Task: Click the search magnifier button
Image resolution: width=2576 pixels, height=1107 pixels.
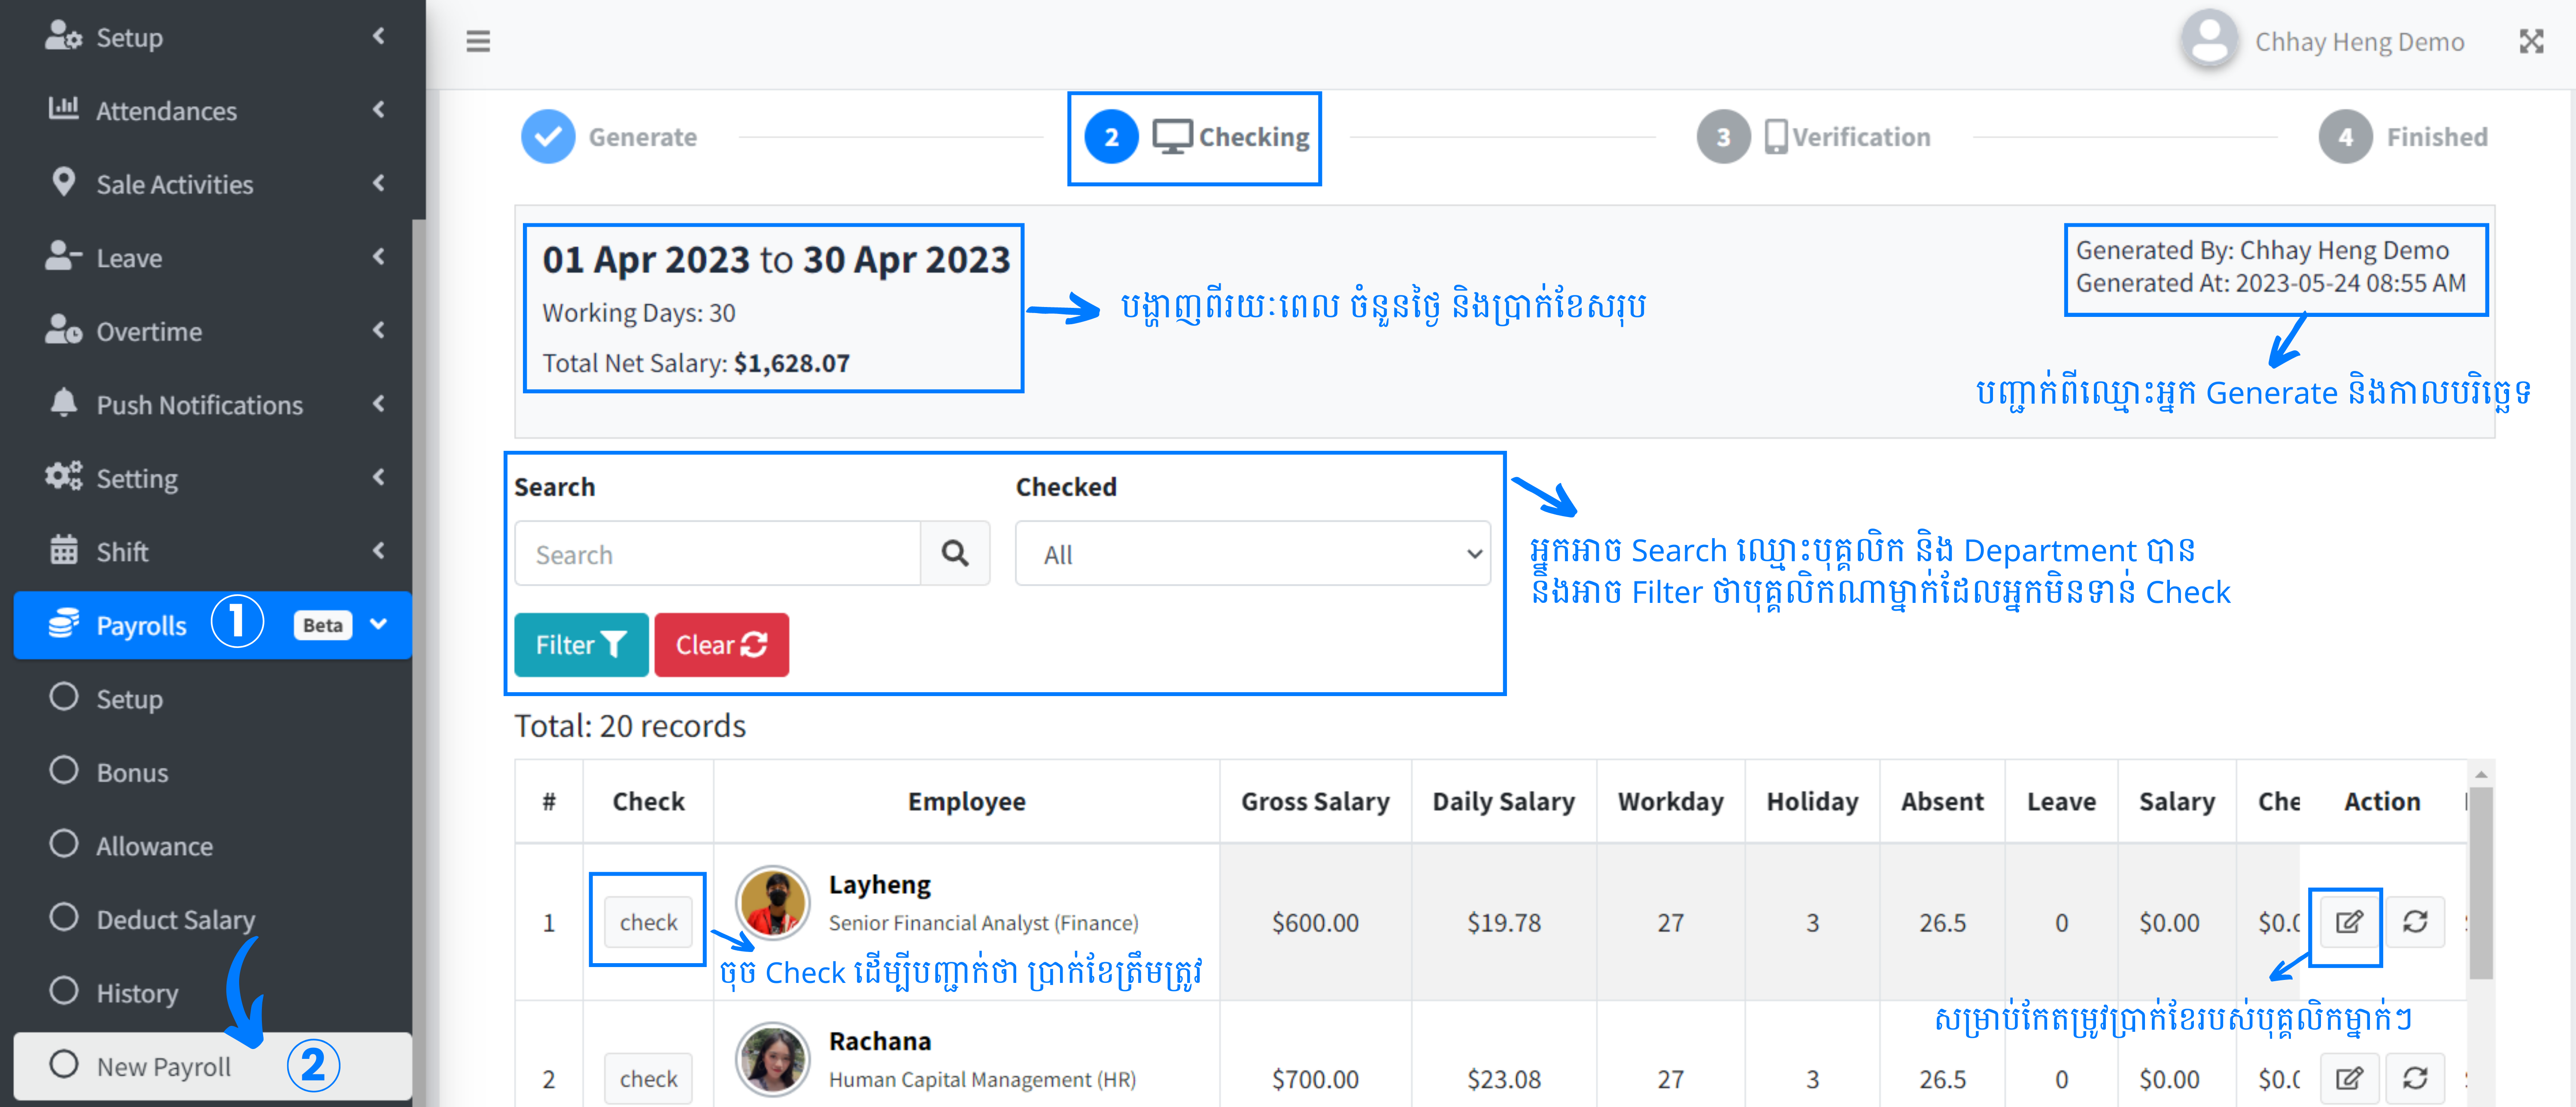Action: click(x=955, y=553)
